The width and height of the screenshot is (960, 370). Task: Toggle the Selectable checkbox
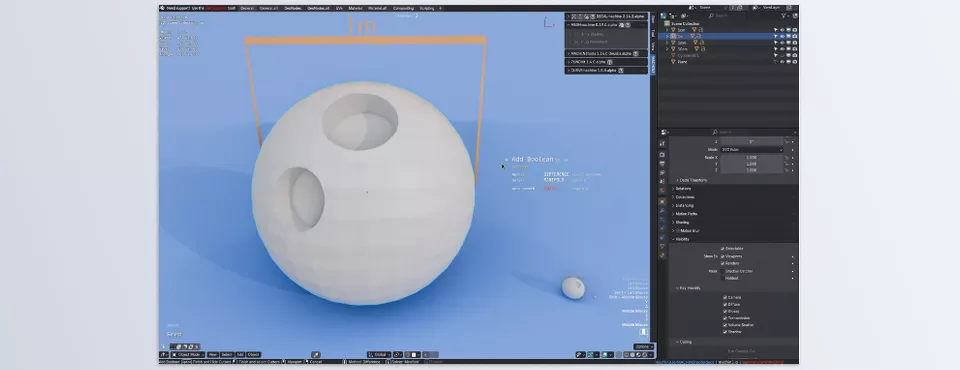(x=723, y=249)
